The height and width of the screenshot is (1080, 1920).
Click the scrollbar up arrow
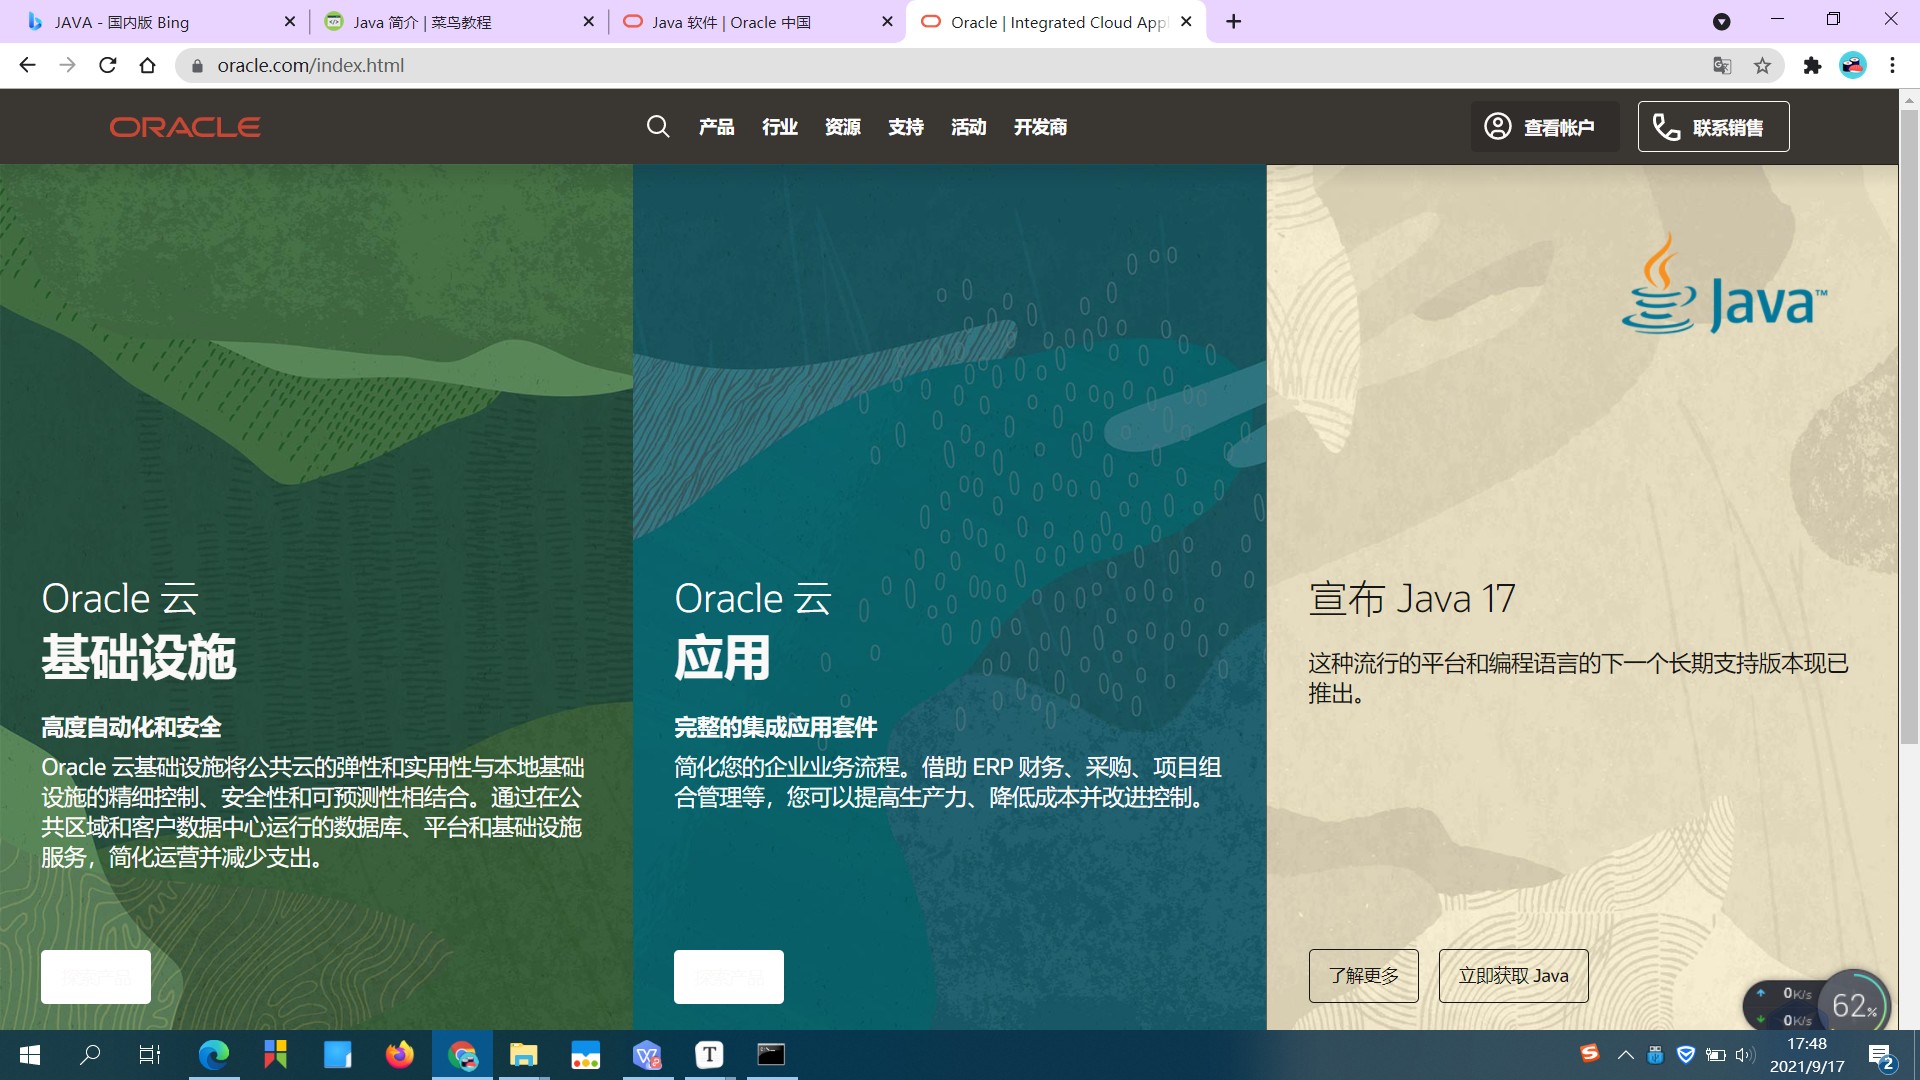1909,99
